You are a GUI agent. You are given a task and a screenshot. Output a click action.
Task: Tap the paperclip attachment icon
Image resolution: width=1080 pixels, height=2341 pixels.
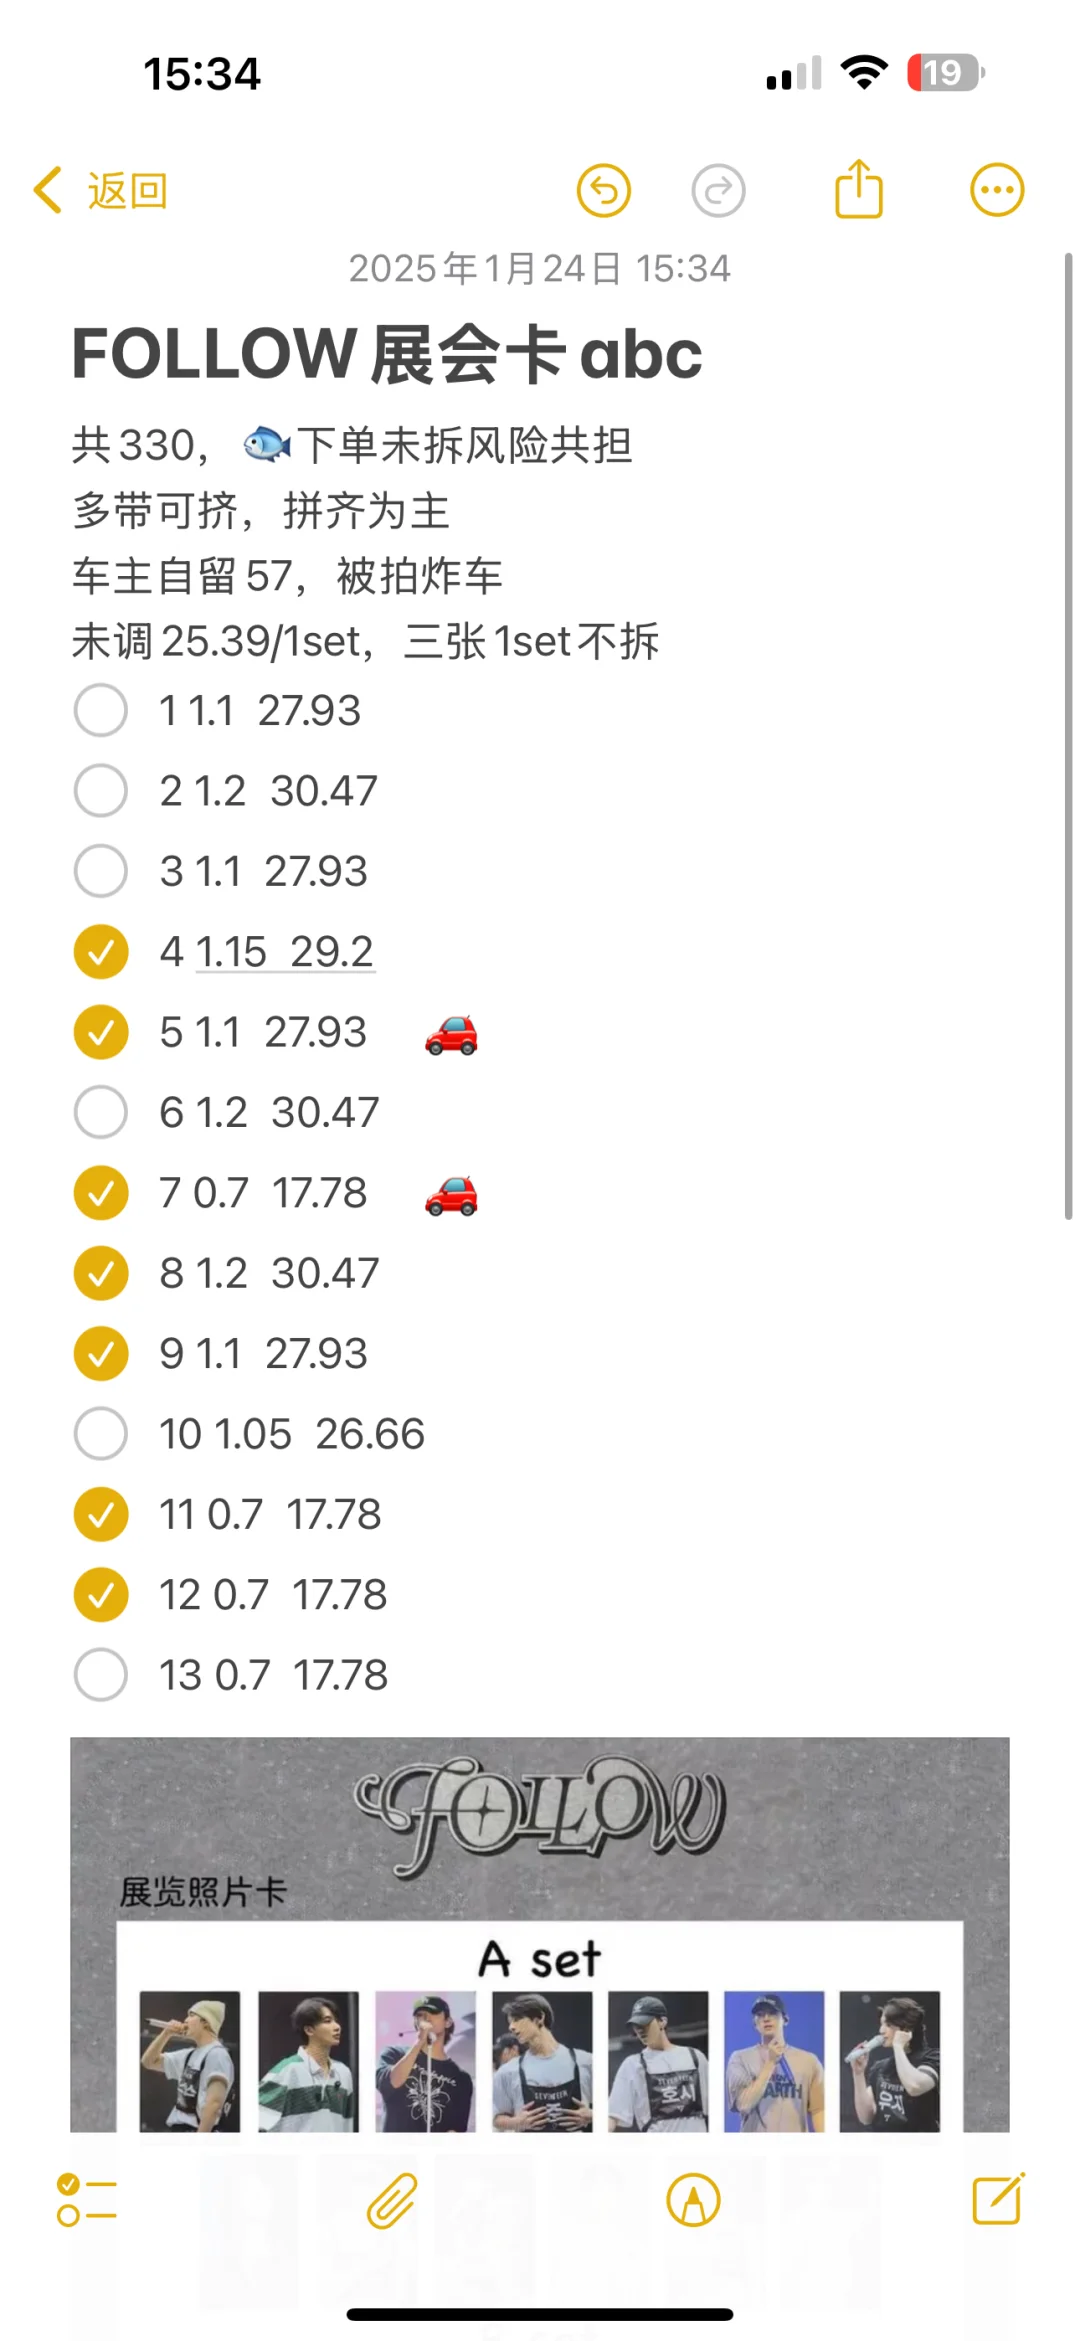click(391, 2200)
